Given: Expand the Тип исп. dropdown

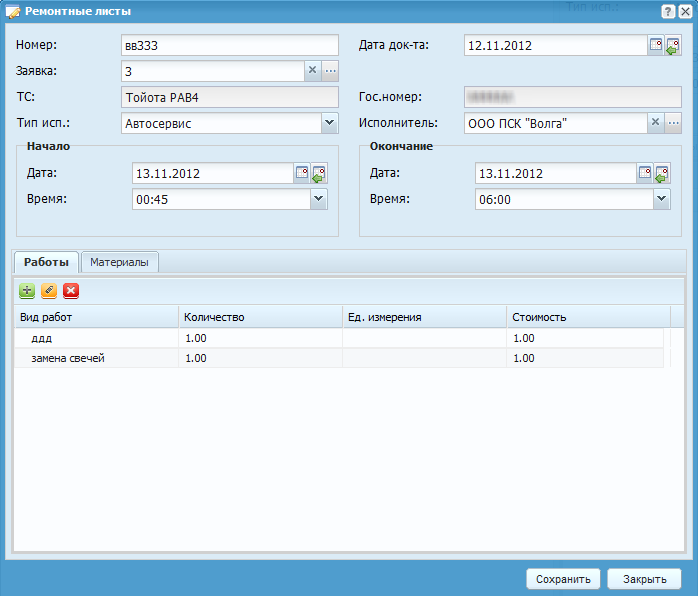Looking at the screenshot, I should 329,123.
